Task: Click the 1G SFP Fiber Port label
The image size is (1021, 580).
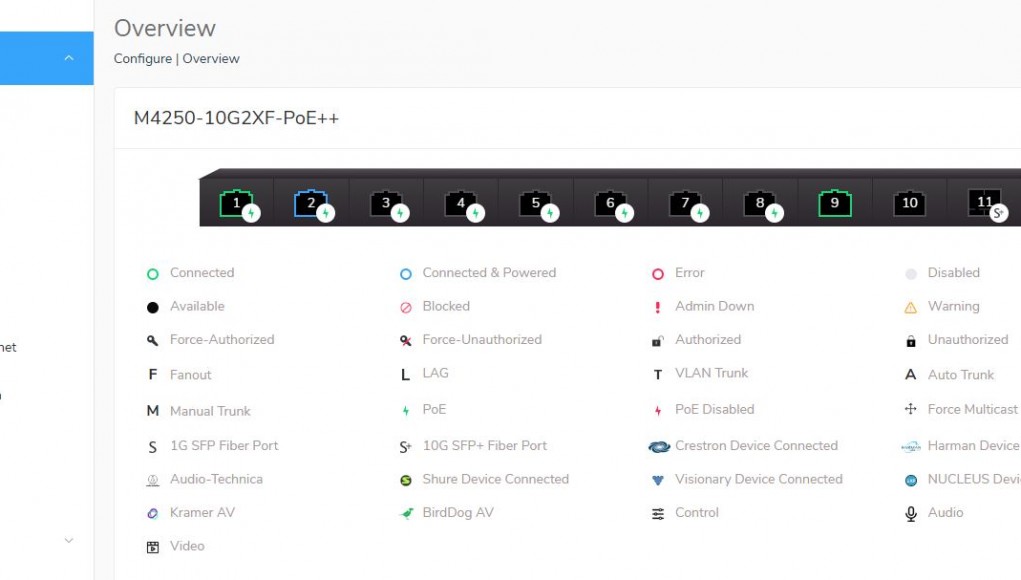Action: pyautogui.click(x=224, y=446)
